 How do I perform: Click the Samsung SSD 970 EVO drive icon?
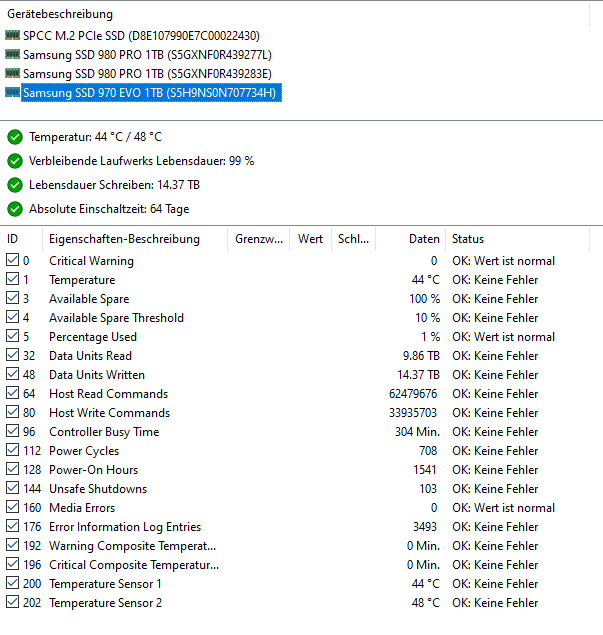(x=12, y=92)
